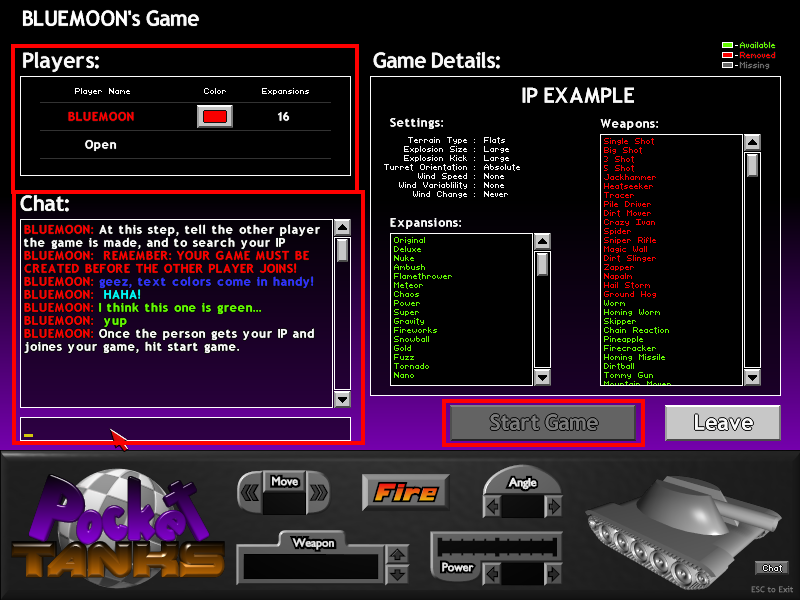Click the Wind Change value Never
Viewport: 800px width, 600px height.
click(495, 194)
